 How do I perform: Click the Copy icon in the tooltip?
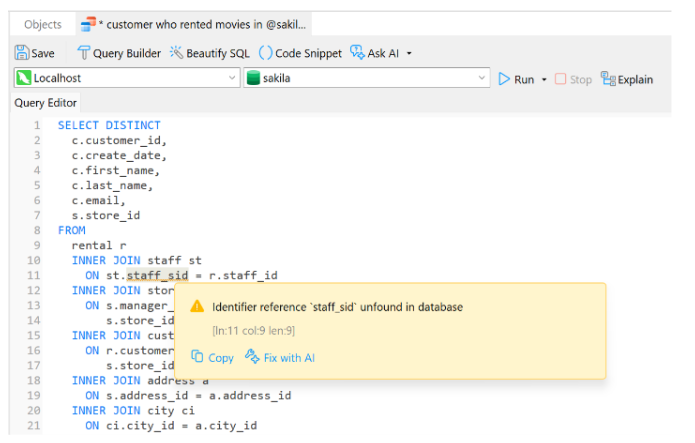tap(197, 356)
